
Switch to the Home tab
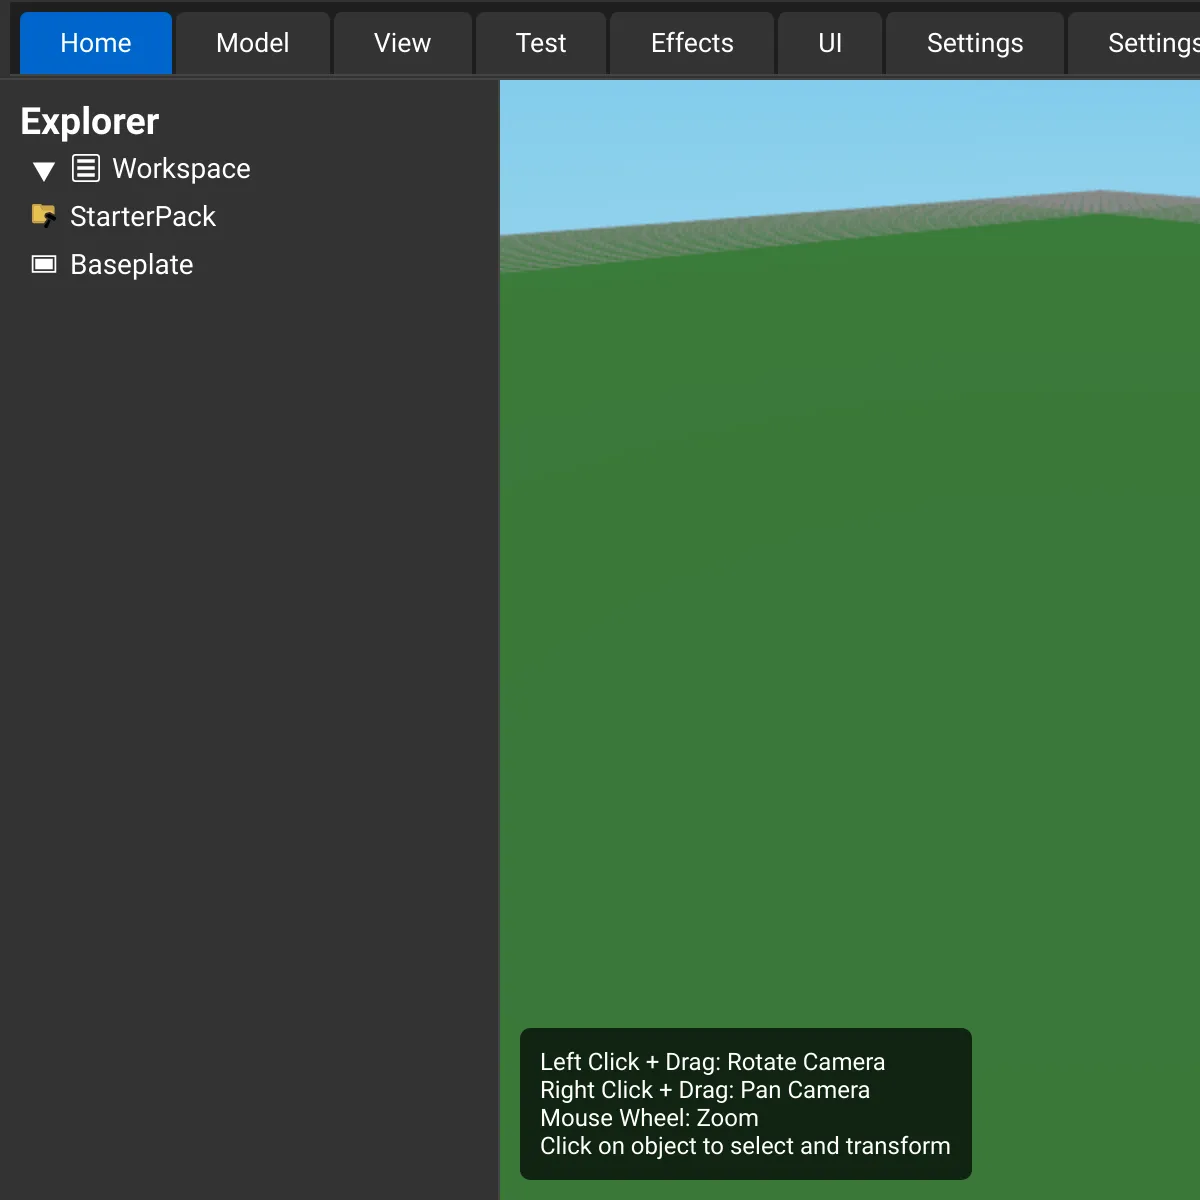point(96,43)
